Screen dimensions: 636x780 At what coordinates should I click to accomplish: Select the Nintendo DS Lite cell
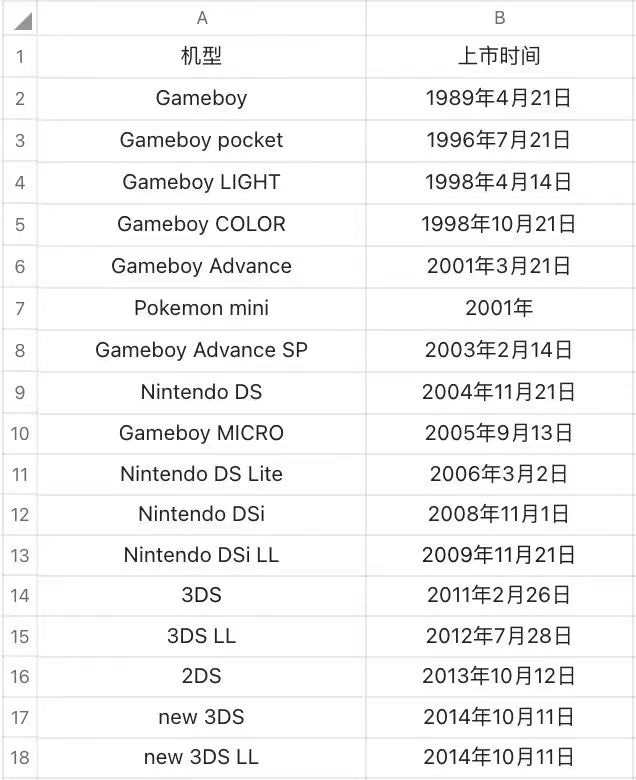(x=201, y=474)
